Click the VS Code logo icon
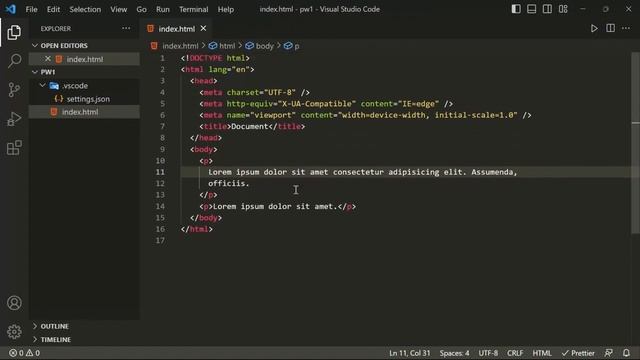This screenshot has width=640, height=360. pos(10,9)
